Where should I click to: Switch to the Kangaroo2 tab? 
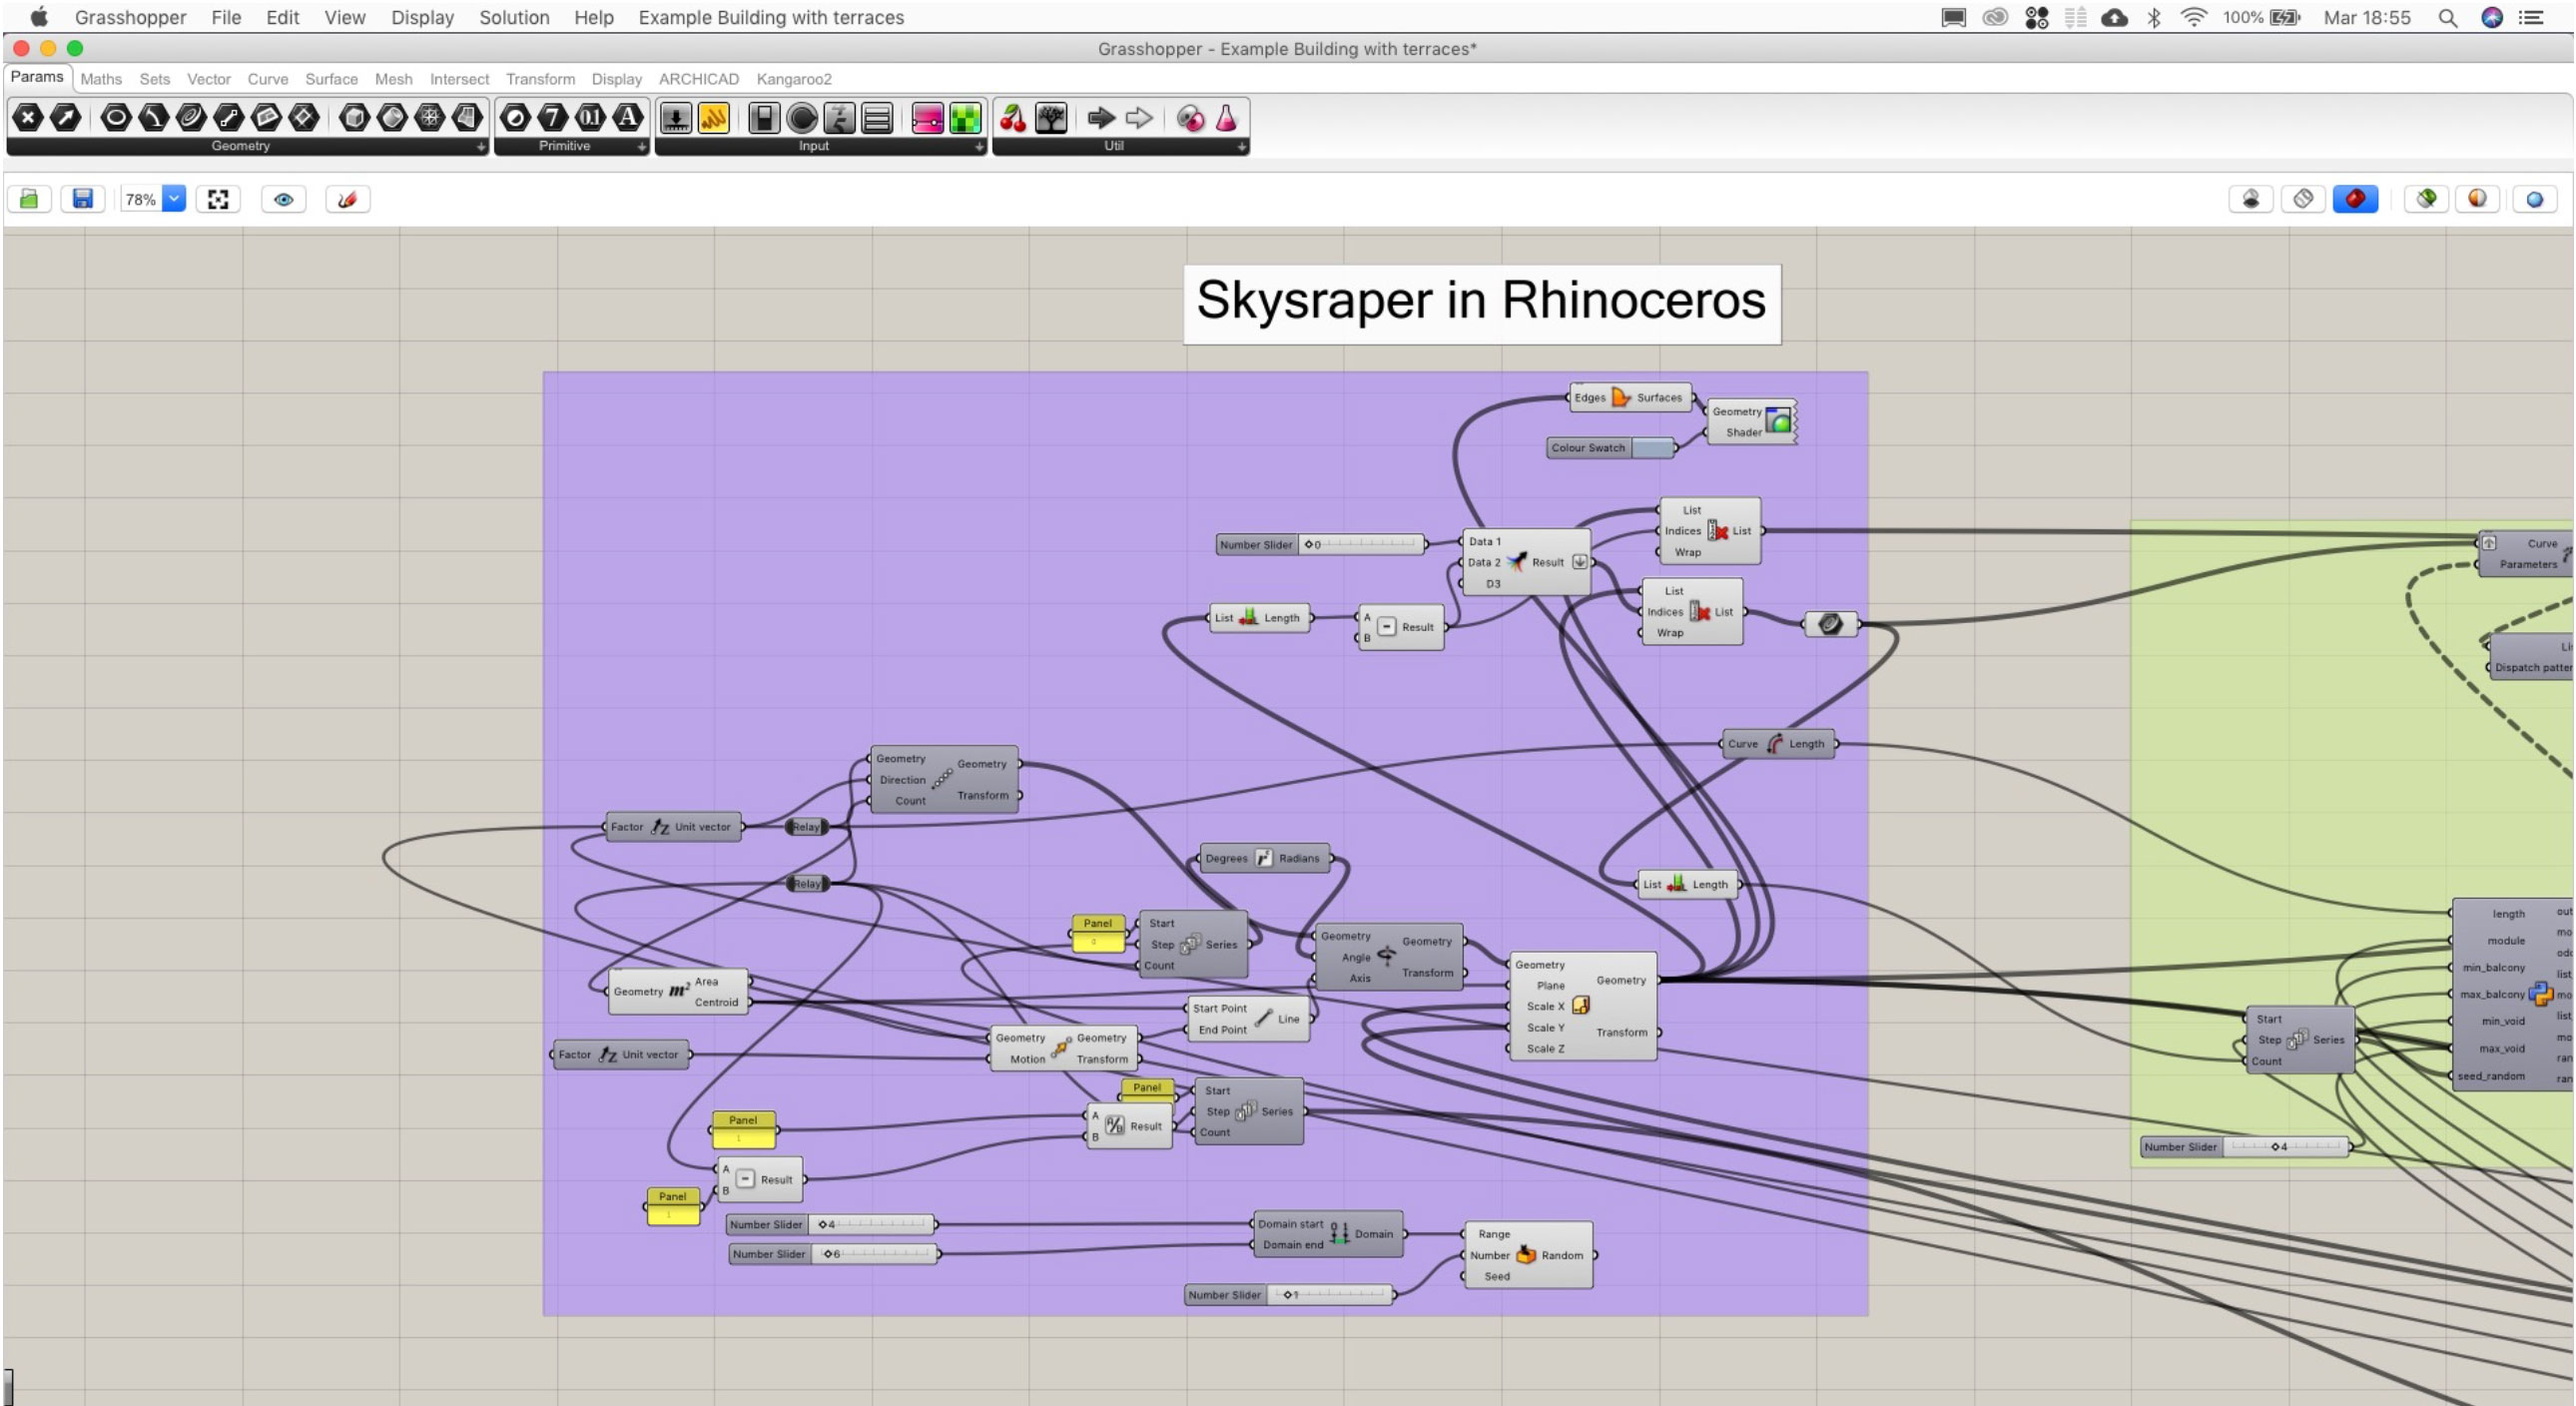[793, 79]
